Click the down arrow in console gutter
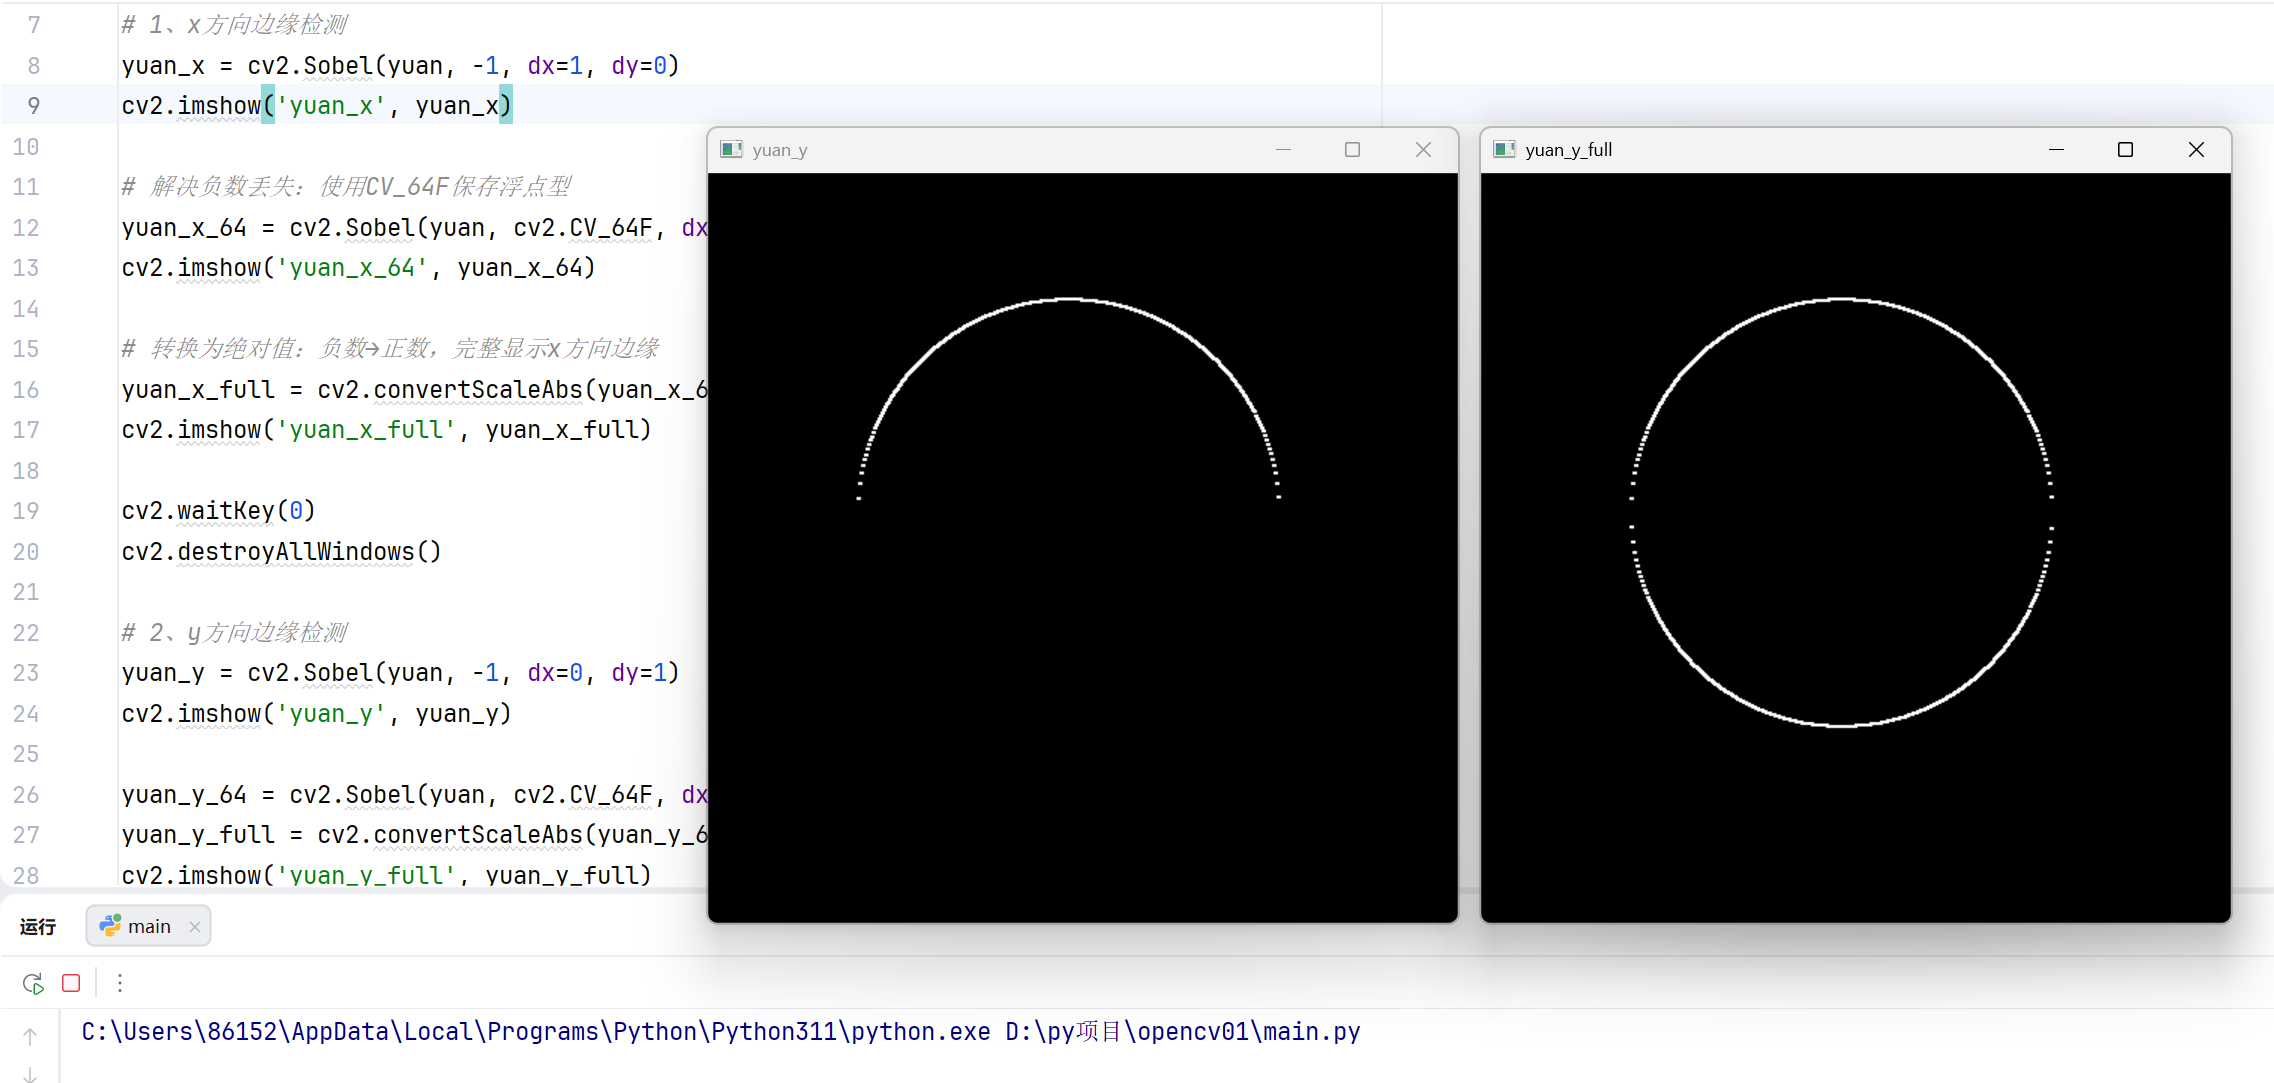Viewport: 2274px width, 1083px height. coord(30,1074)
